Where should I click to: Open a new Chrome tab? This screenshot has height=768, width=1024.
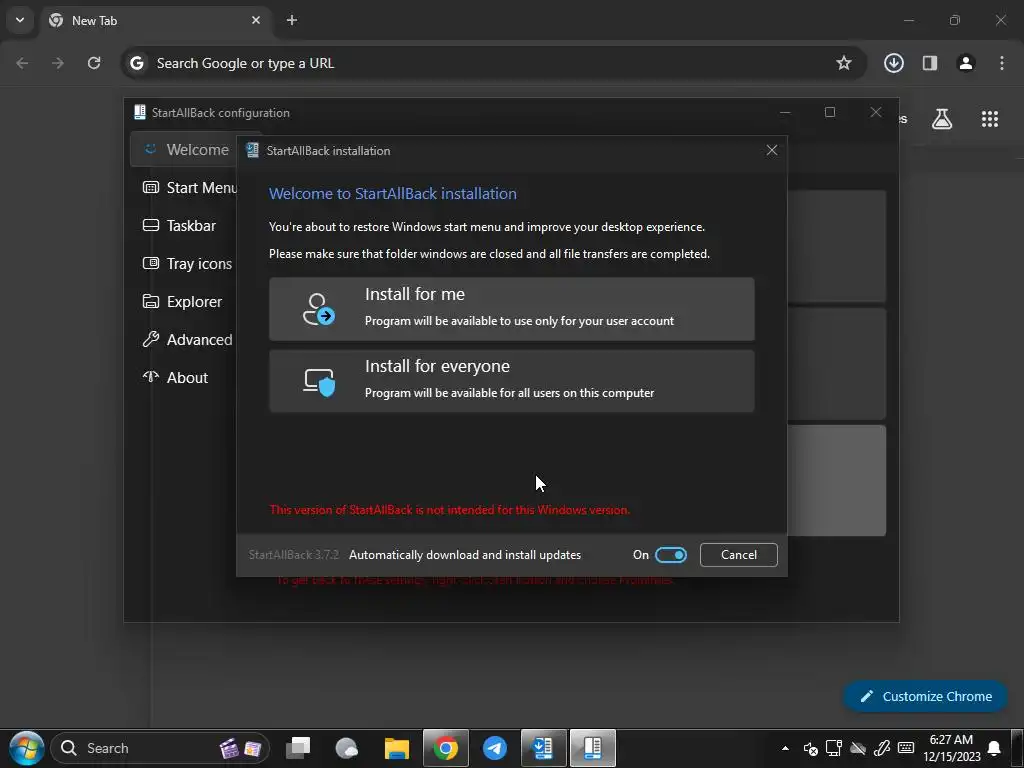292,20
